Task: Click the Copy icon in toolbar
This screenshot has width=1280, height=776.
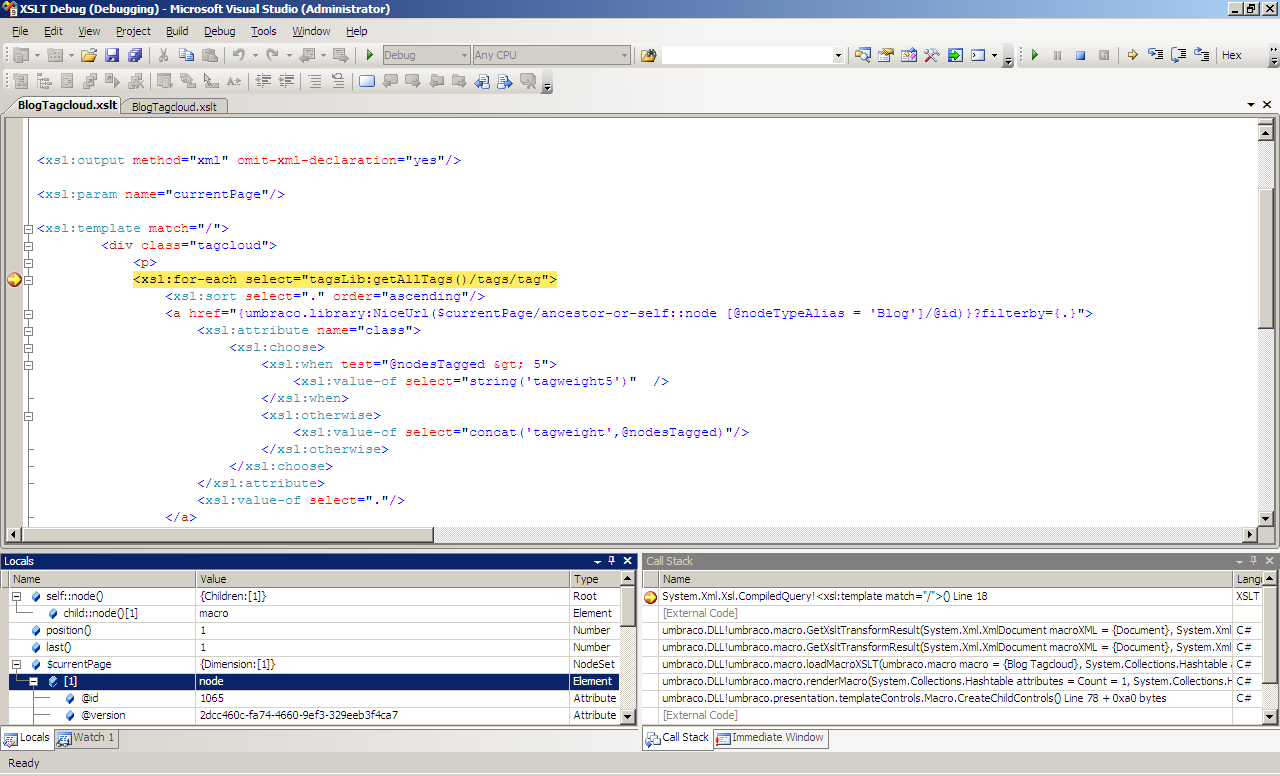Action: pos(186,55)
